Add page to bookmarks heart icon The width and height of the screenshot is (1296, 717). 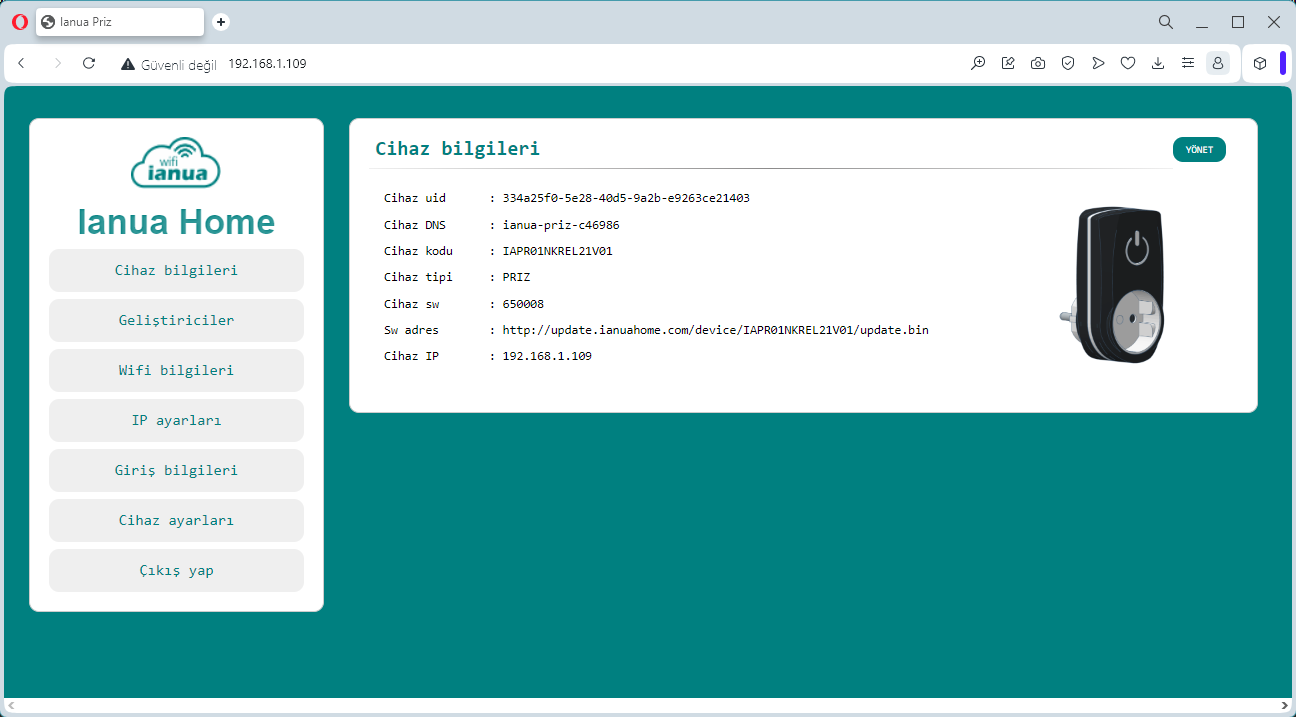click(1128, 63)
